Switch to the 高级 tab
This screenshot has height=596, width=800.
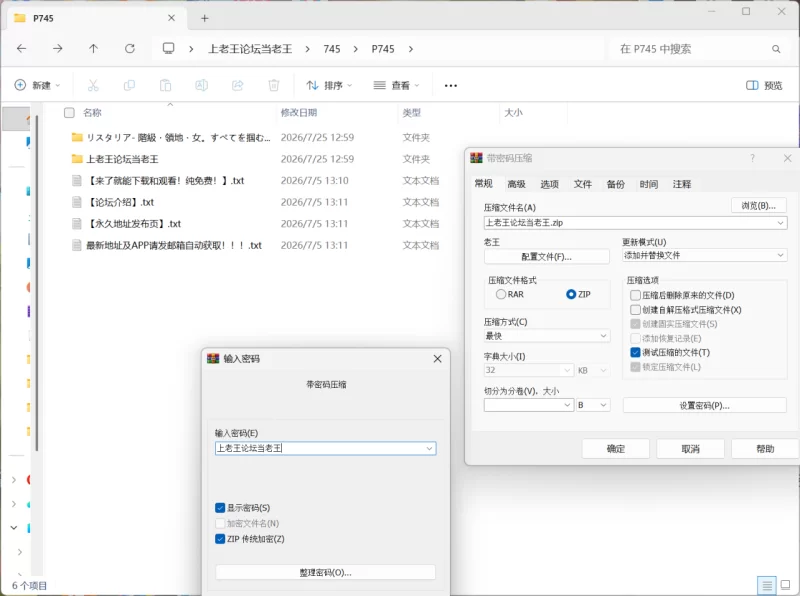[516, 184]
